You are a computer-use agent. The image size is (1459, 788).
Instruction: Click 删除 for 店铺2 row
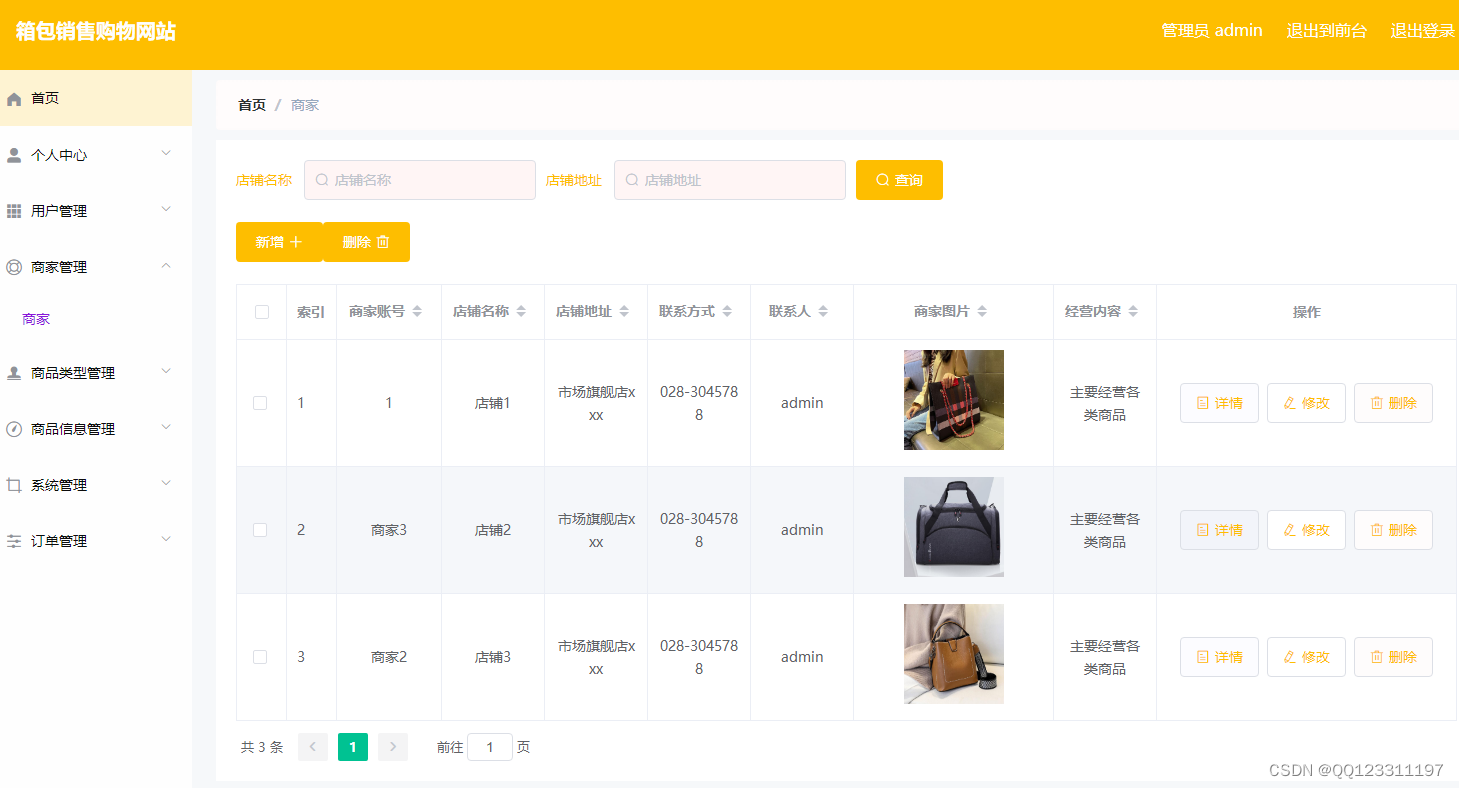tap(1393, 530)
